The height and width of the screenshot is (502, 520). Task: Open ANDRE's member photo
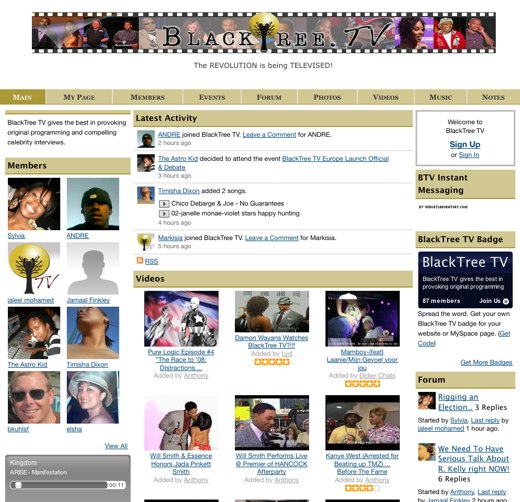pos(93,204)
